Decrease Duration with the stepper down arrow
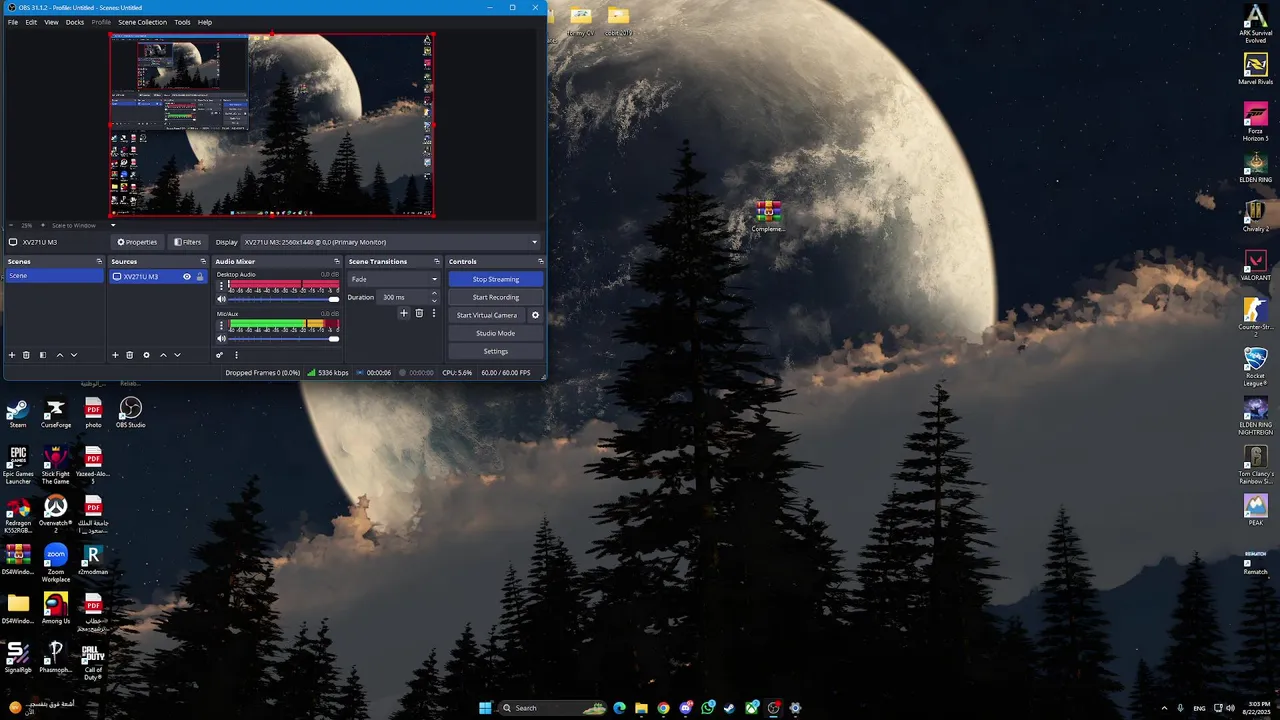Viewport: 1280px width, 720px height. (x=434, y=300)
